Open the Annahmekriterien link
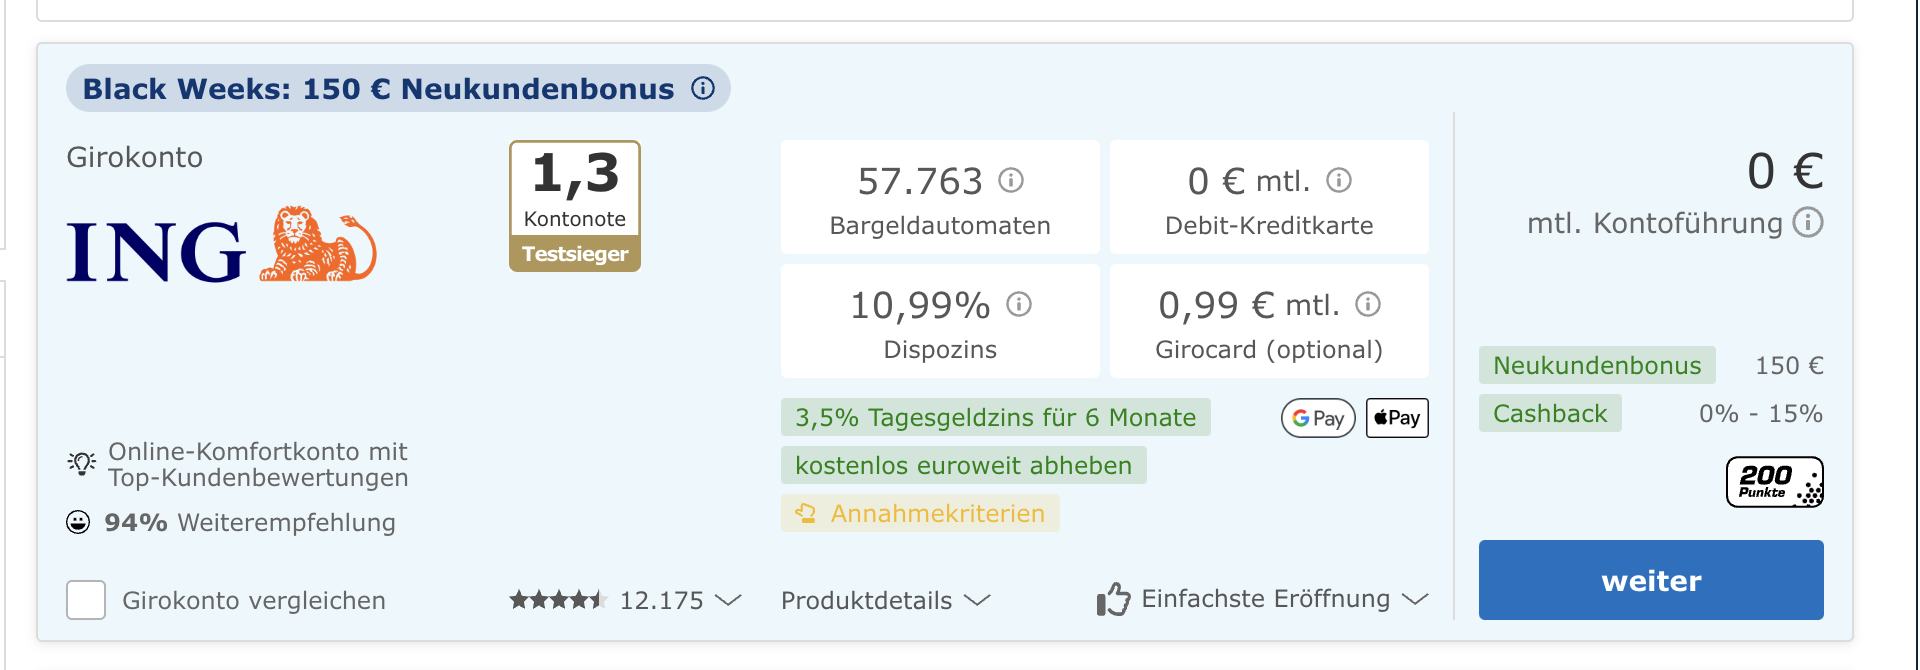This screenshot has width=1920, height=670. [920, 513]
